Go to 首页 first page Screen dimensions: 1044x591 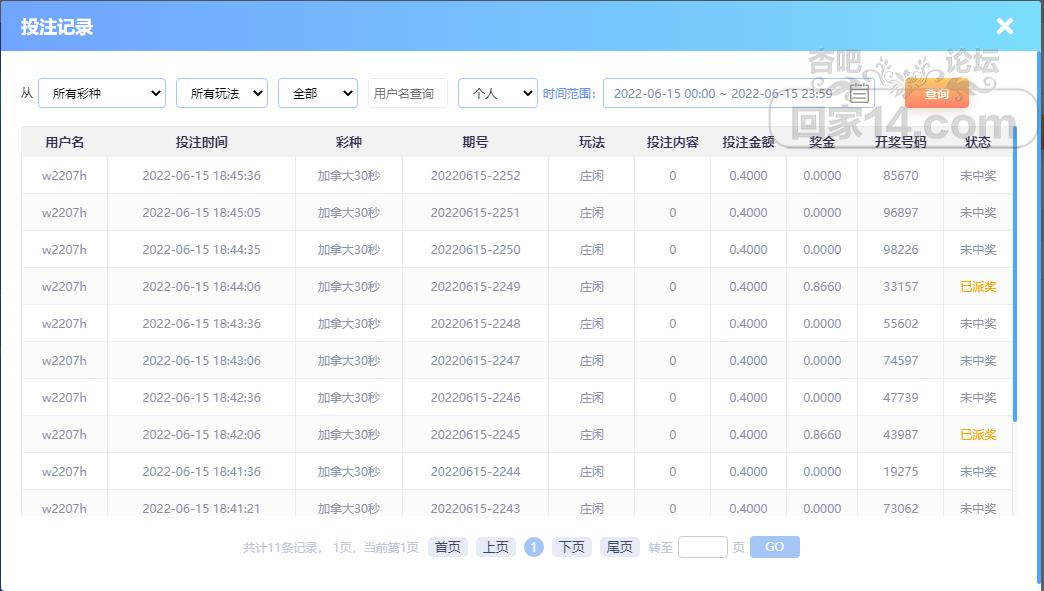[448, 547]
